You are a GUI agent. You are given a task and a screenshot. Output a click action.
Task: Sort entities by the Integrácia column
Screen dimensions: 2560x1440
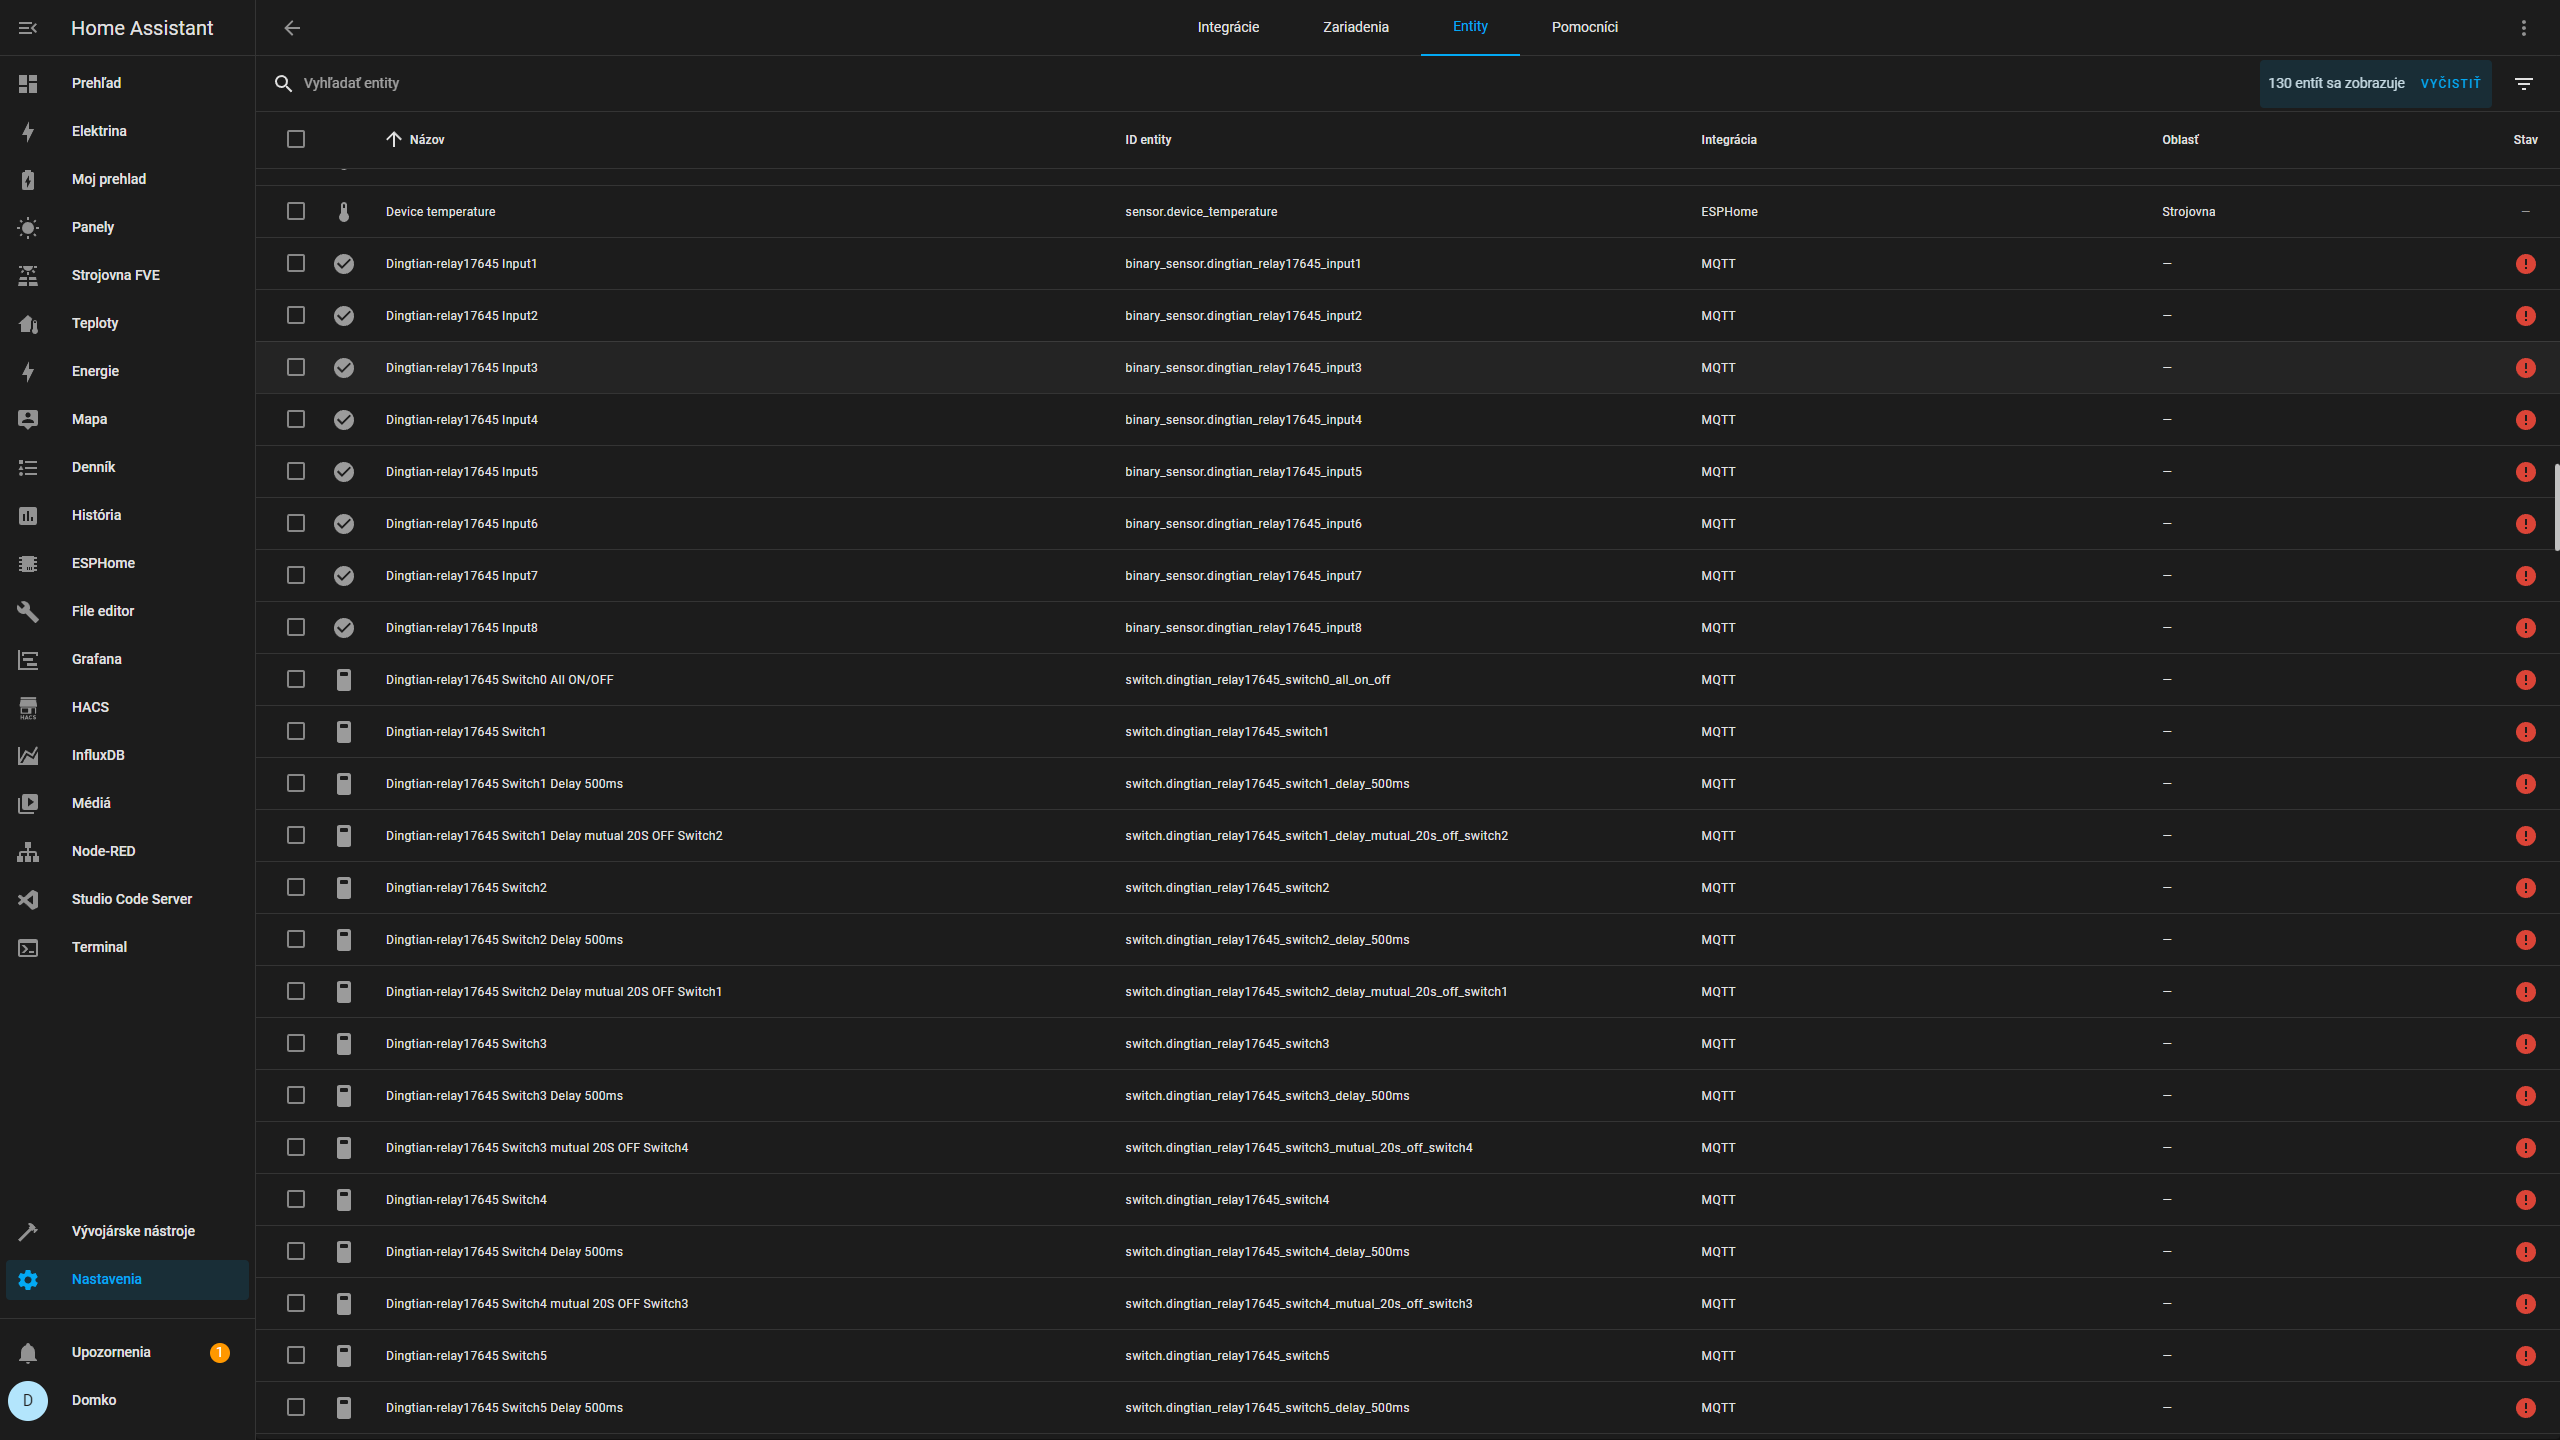coord(1728,140)
